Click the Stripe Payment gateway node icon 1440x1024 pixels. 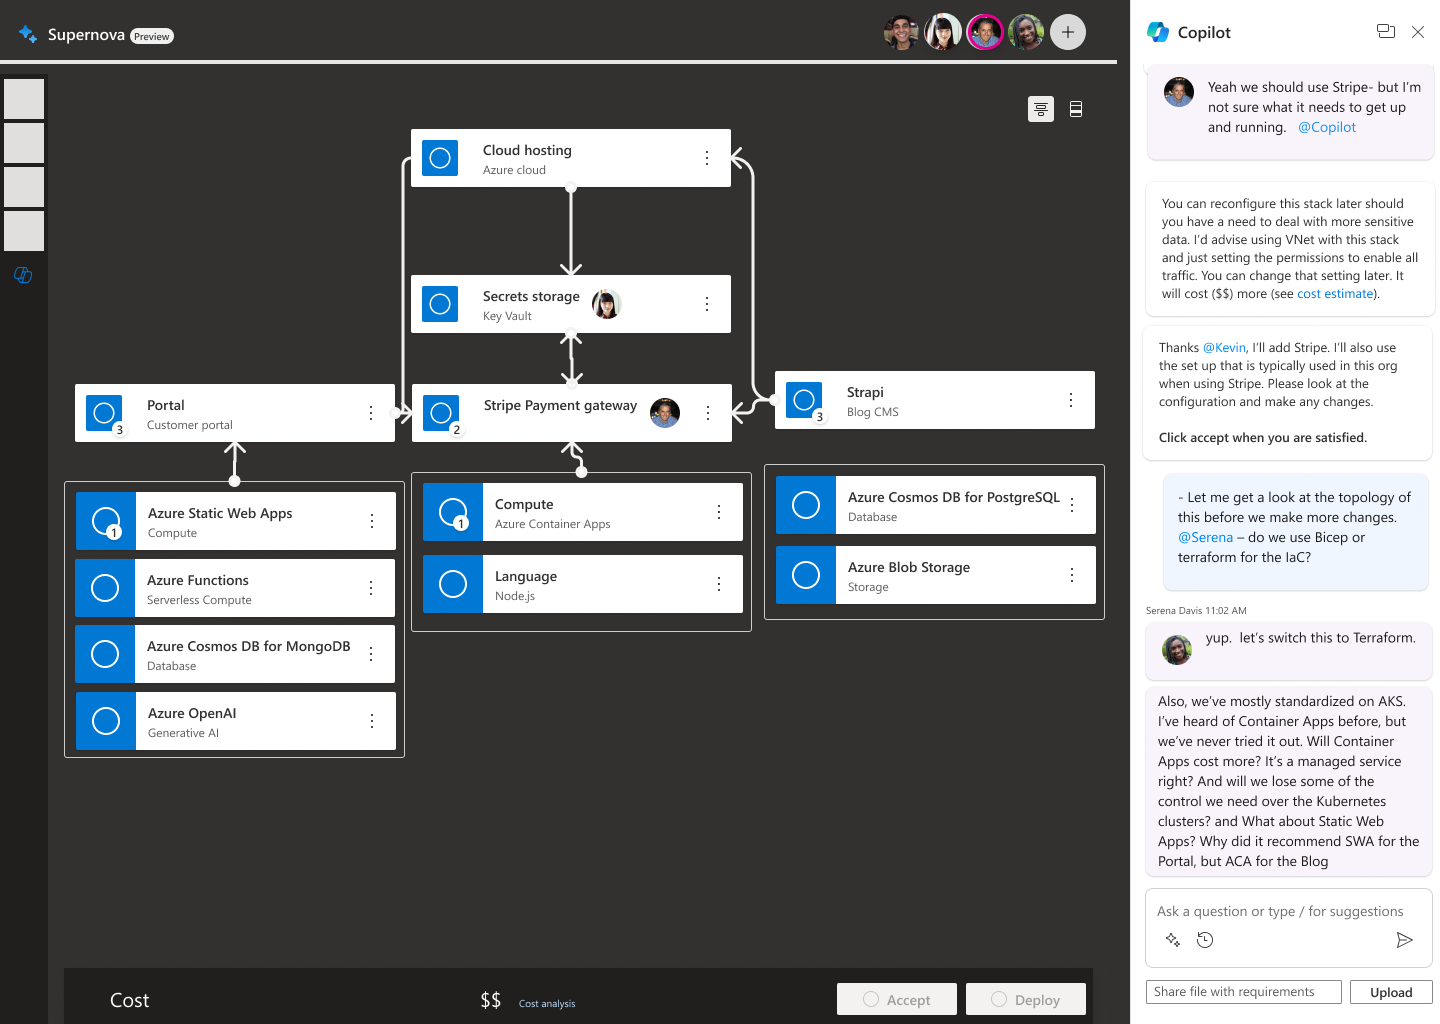[441, 413]
